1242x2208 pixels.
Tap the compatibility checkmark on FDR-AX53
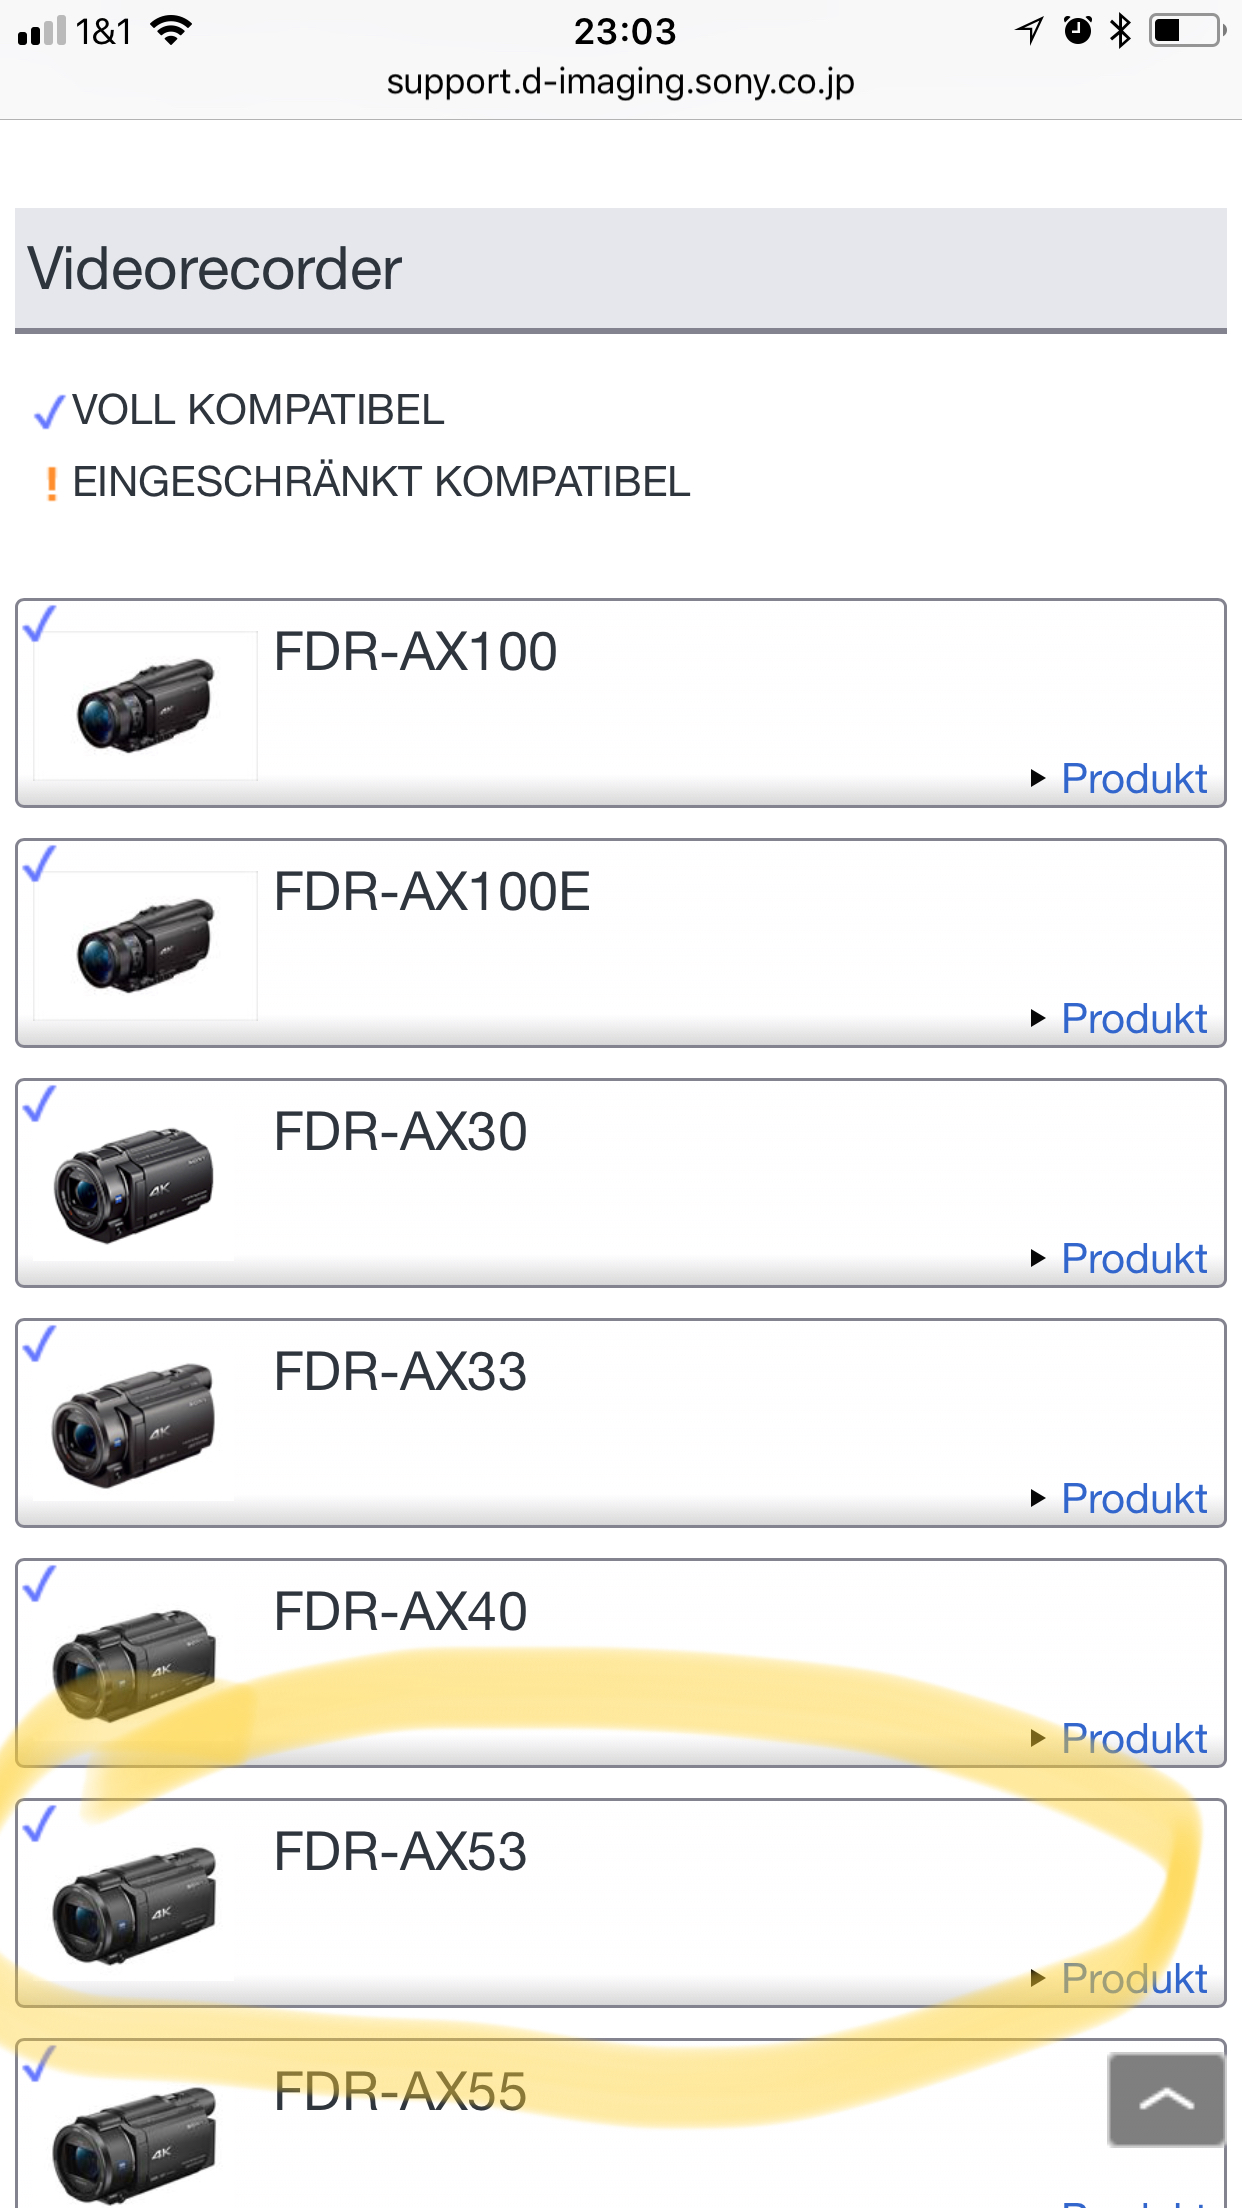coord(40,1823)
